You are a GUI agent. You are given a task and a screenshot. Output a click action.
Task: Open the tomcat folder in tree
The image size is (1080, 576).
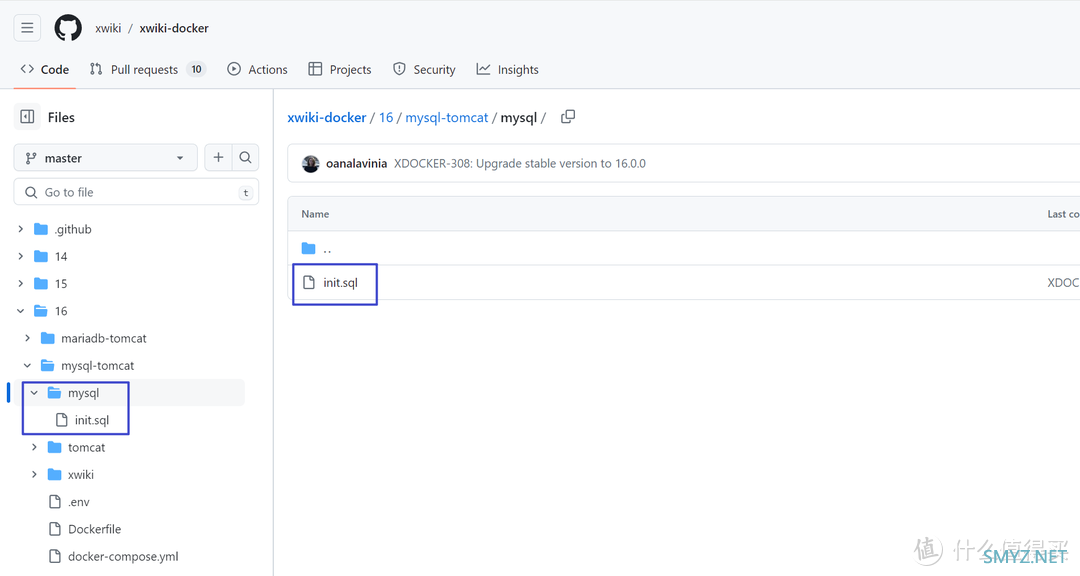tap(87, 447)
